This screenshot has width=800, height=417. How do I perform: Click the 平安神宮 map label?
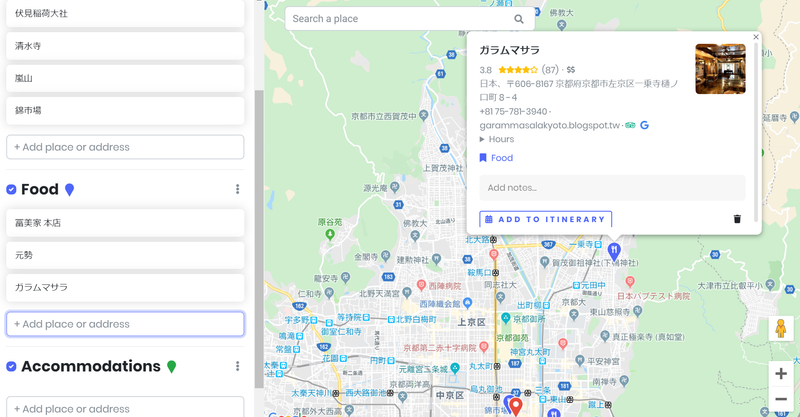point(603,361)
